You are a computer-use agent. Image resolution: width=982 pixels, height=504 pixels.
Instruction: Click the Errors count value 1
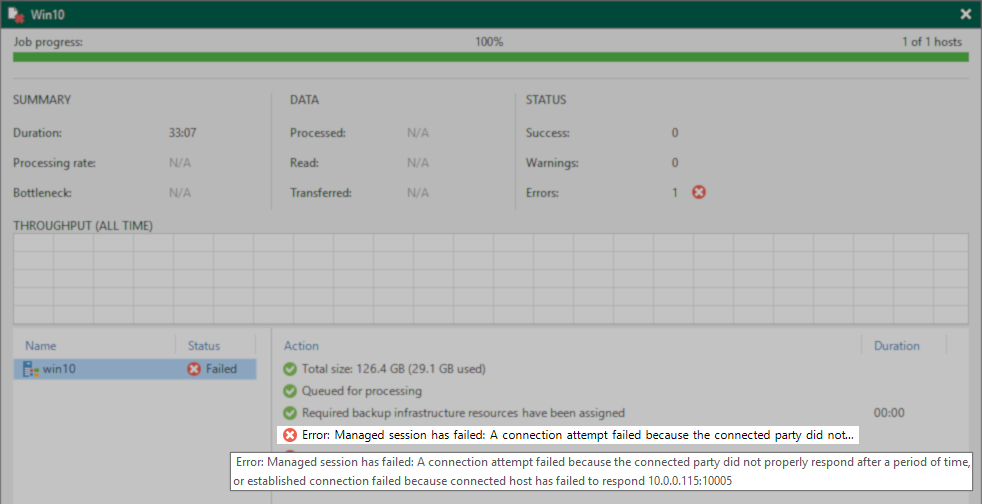[675, 193]
